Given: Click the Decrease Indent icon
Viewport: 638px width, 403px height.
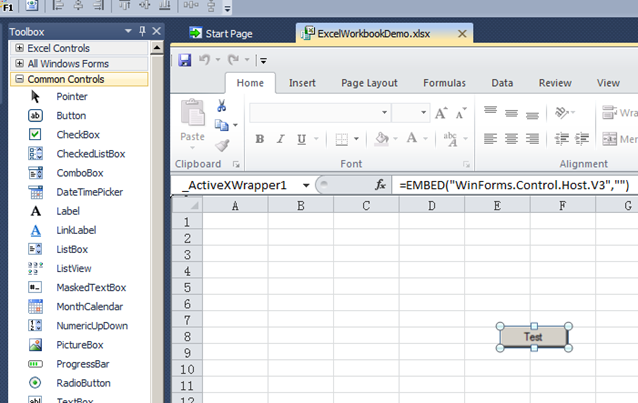Looking at the screenshot, I should (x=562, y=139).
